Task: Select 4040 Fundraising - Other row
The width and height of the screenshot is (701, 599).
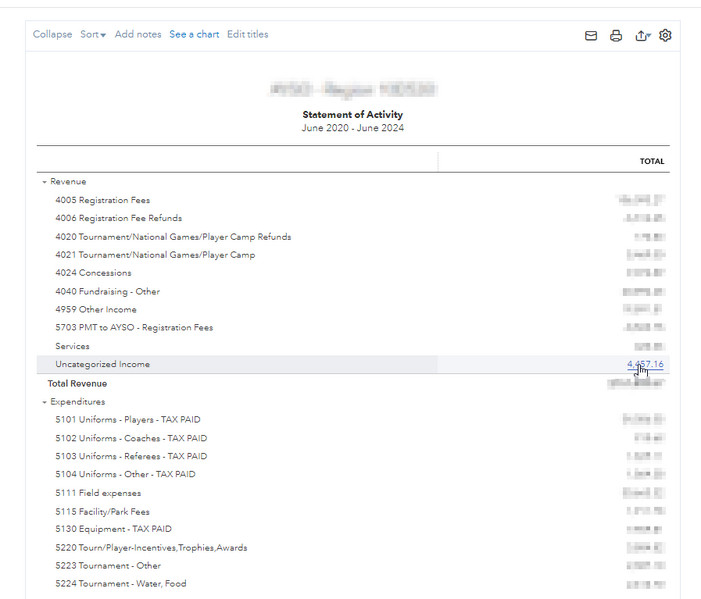Action: (x=107, y=292)
